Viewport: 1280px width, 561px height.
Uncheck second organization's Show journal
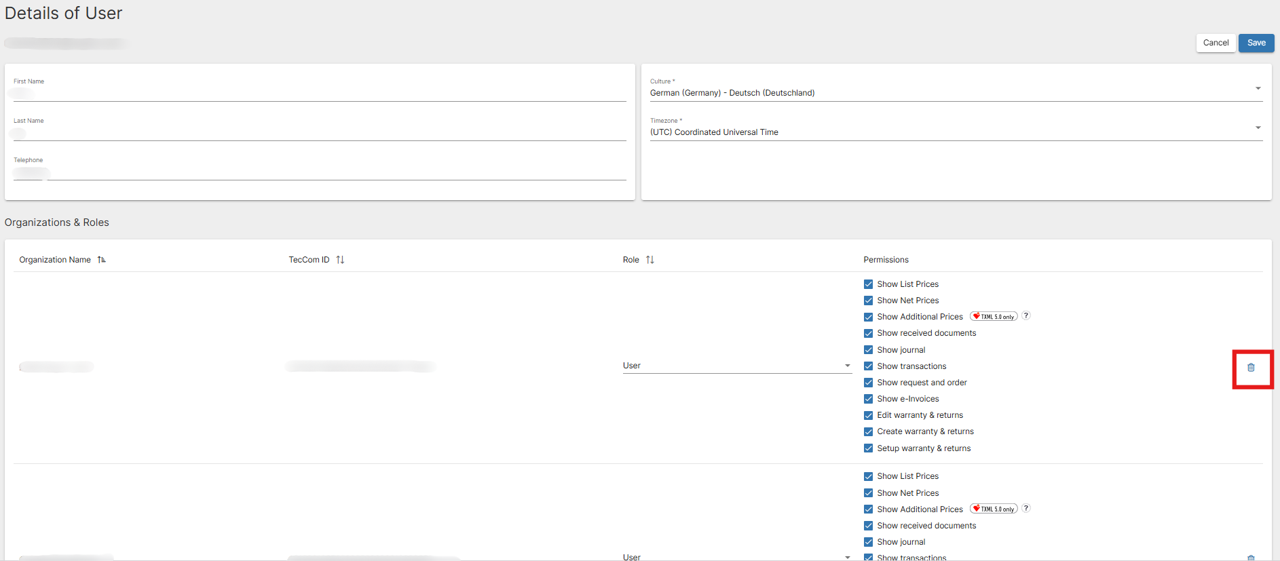[868, 542]
